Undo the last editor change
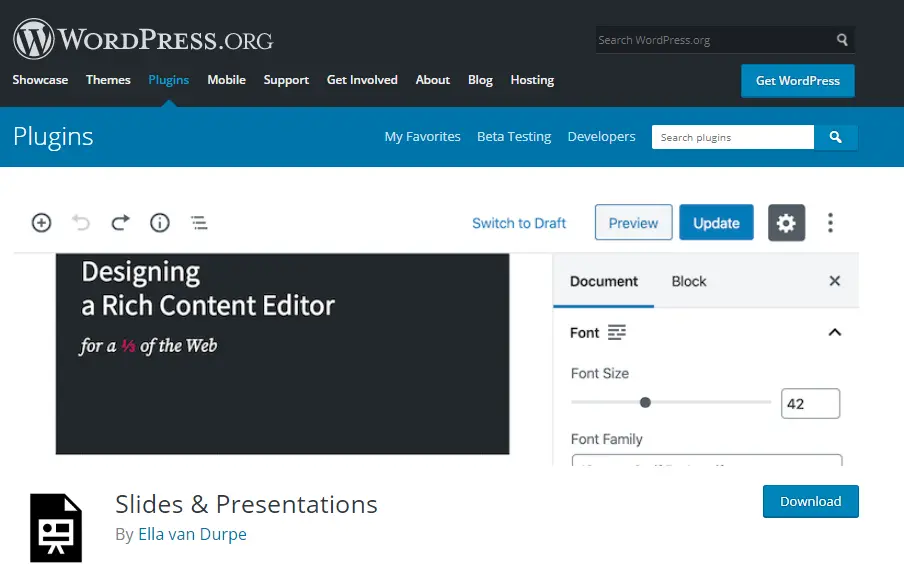904x588 pixels. [x=81, y=223]
